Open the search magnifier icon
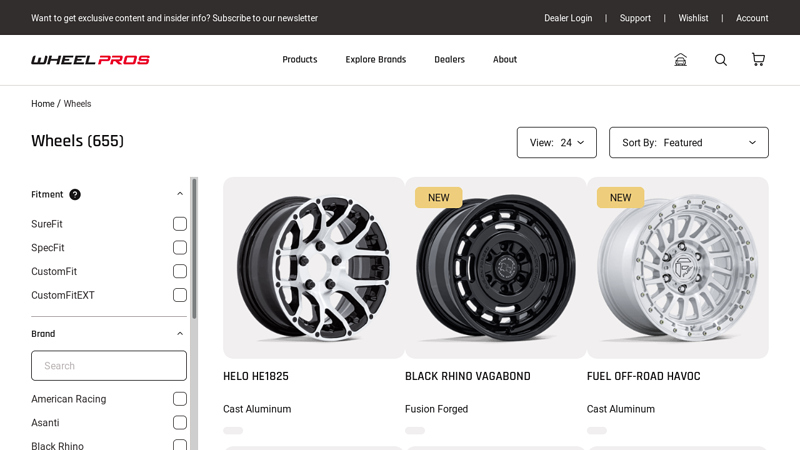 (x=720, y=60)
